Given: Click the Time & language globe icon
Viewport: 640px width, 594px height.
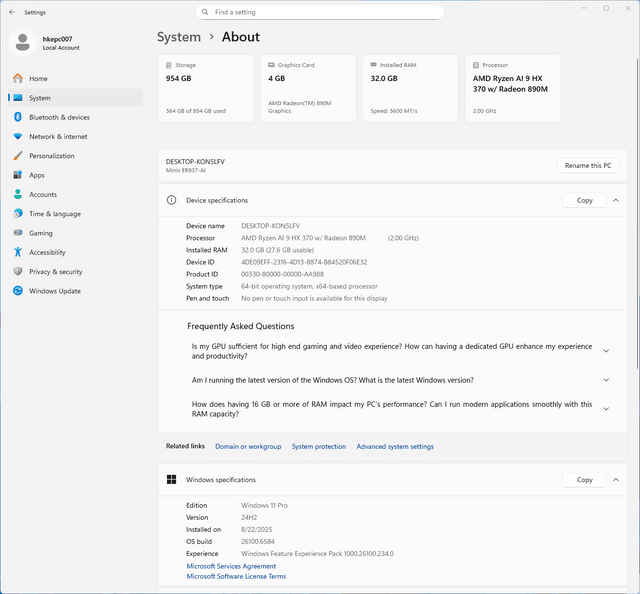Looking at the screenshot, I should [18, 214].
